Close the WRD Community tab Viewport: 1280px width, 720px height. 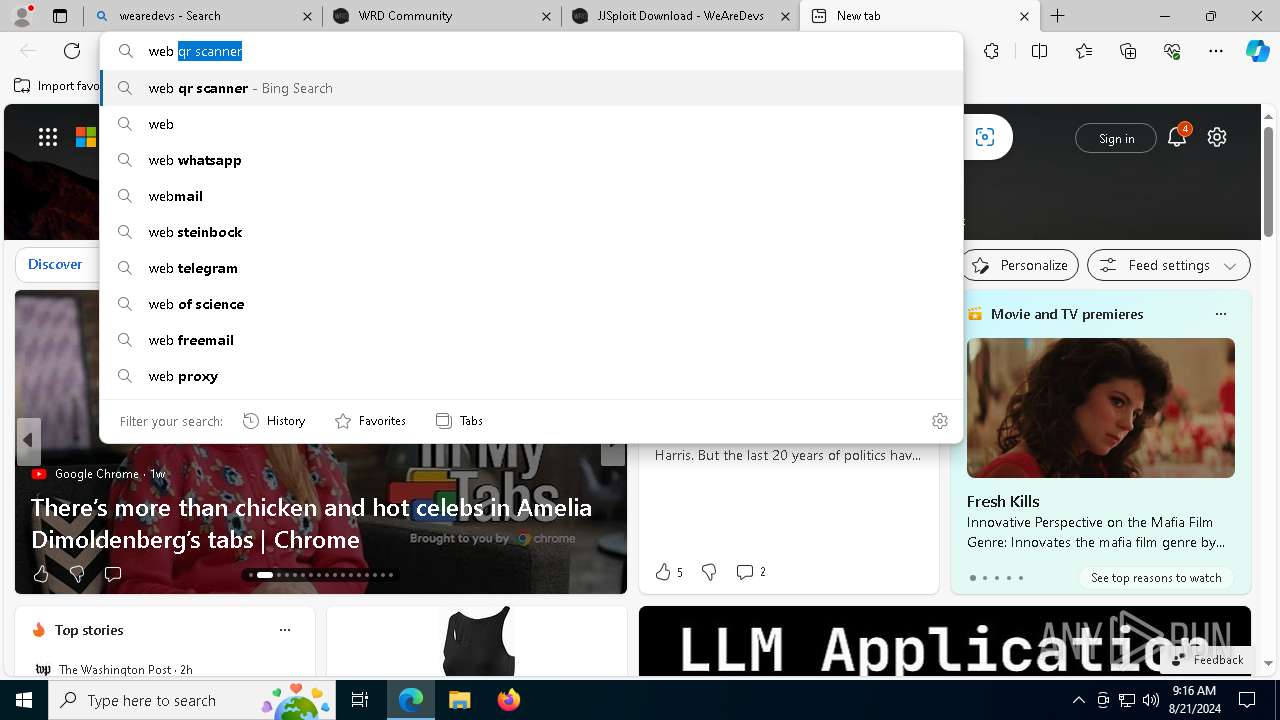click(x=546, y=16)
